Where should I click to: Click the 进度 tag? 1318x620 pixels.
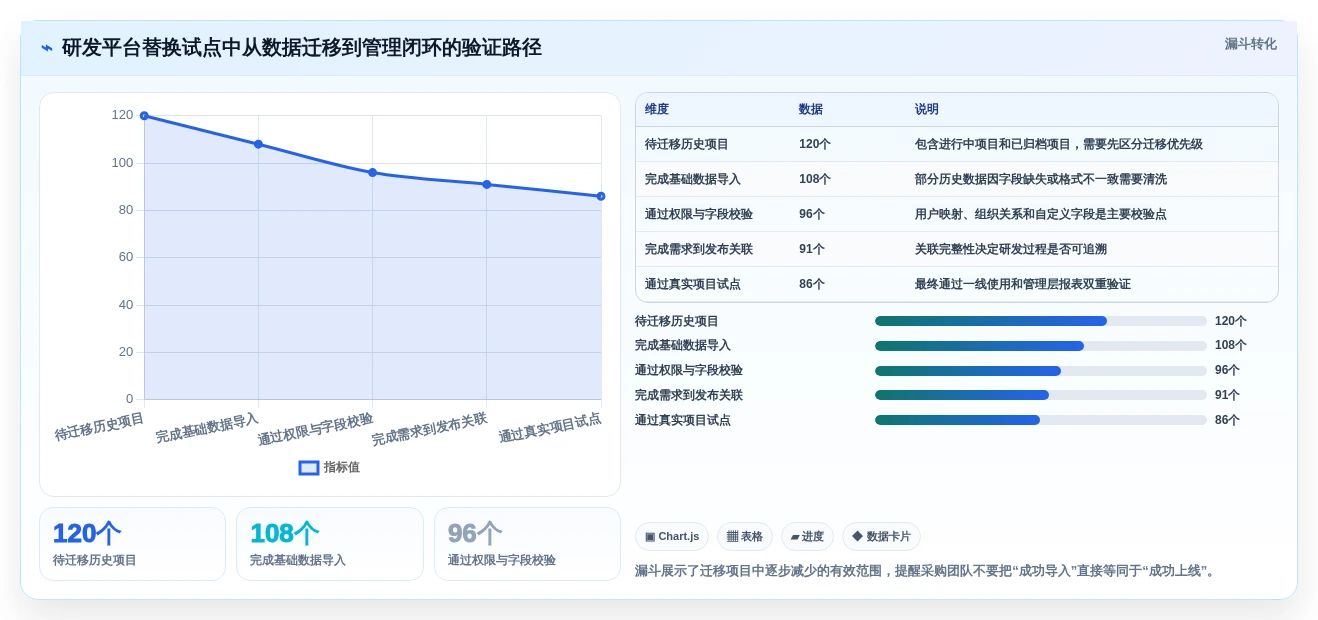[807, 537]
